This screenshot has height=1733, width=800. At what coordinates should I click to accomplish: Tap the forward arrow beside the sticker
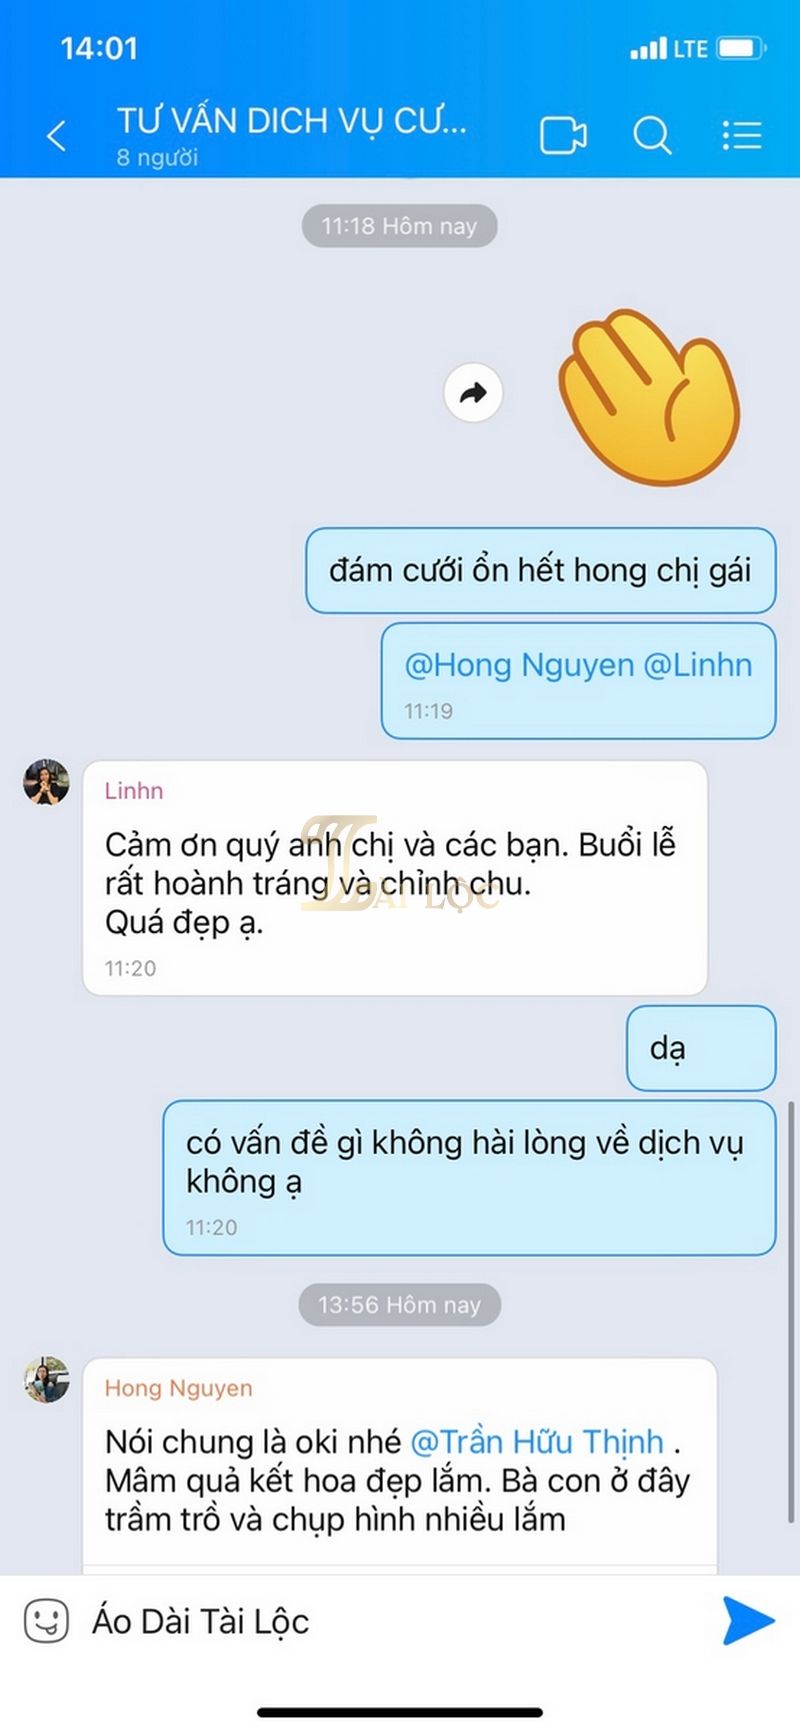click(473, 393)
